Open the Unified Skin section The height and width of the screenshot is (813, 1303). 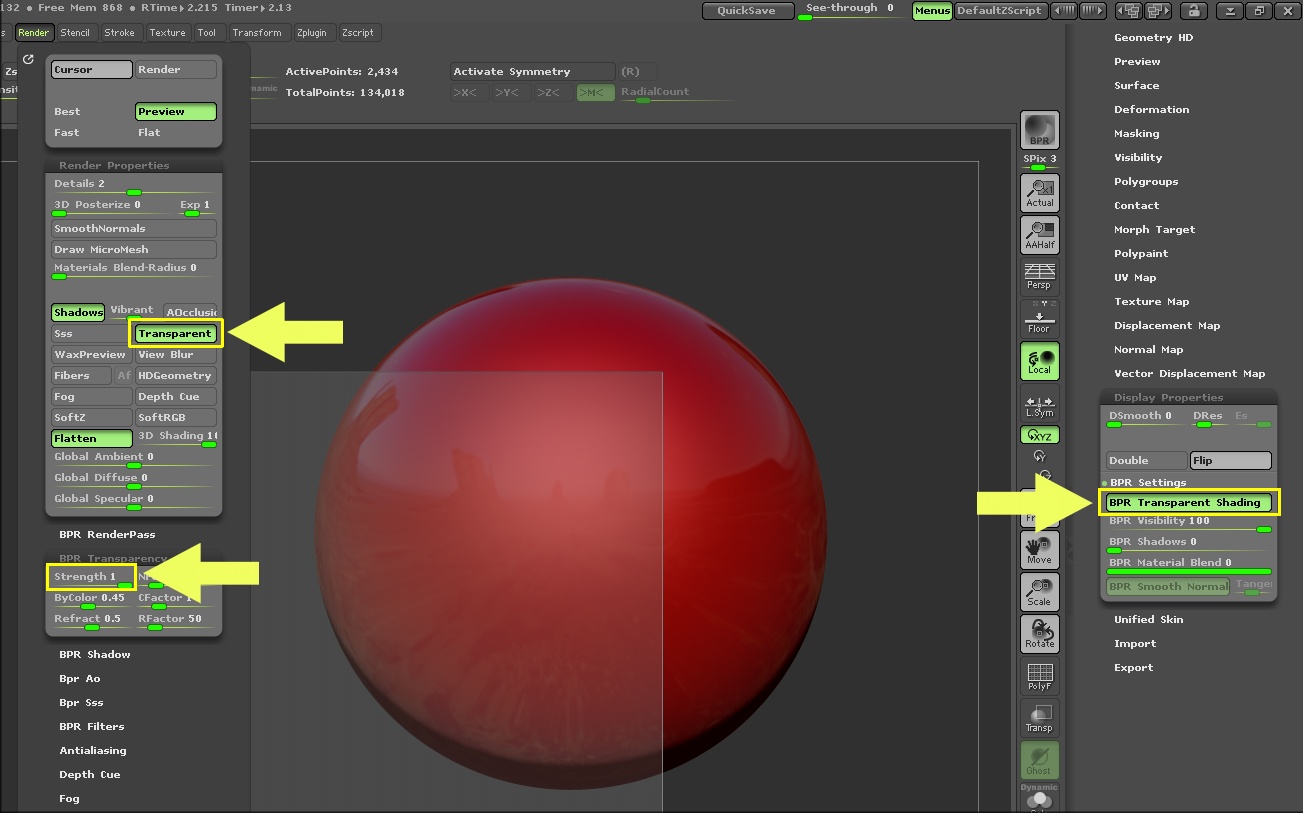pos(1150,619)
